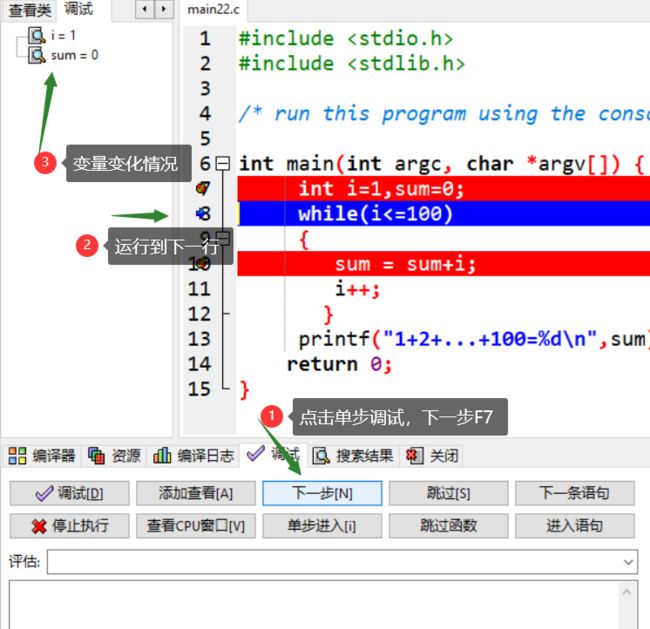Click the printf statement on line 13
This screenshot has width=650, height=629.
[x=473, y=339]
